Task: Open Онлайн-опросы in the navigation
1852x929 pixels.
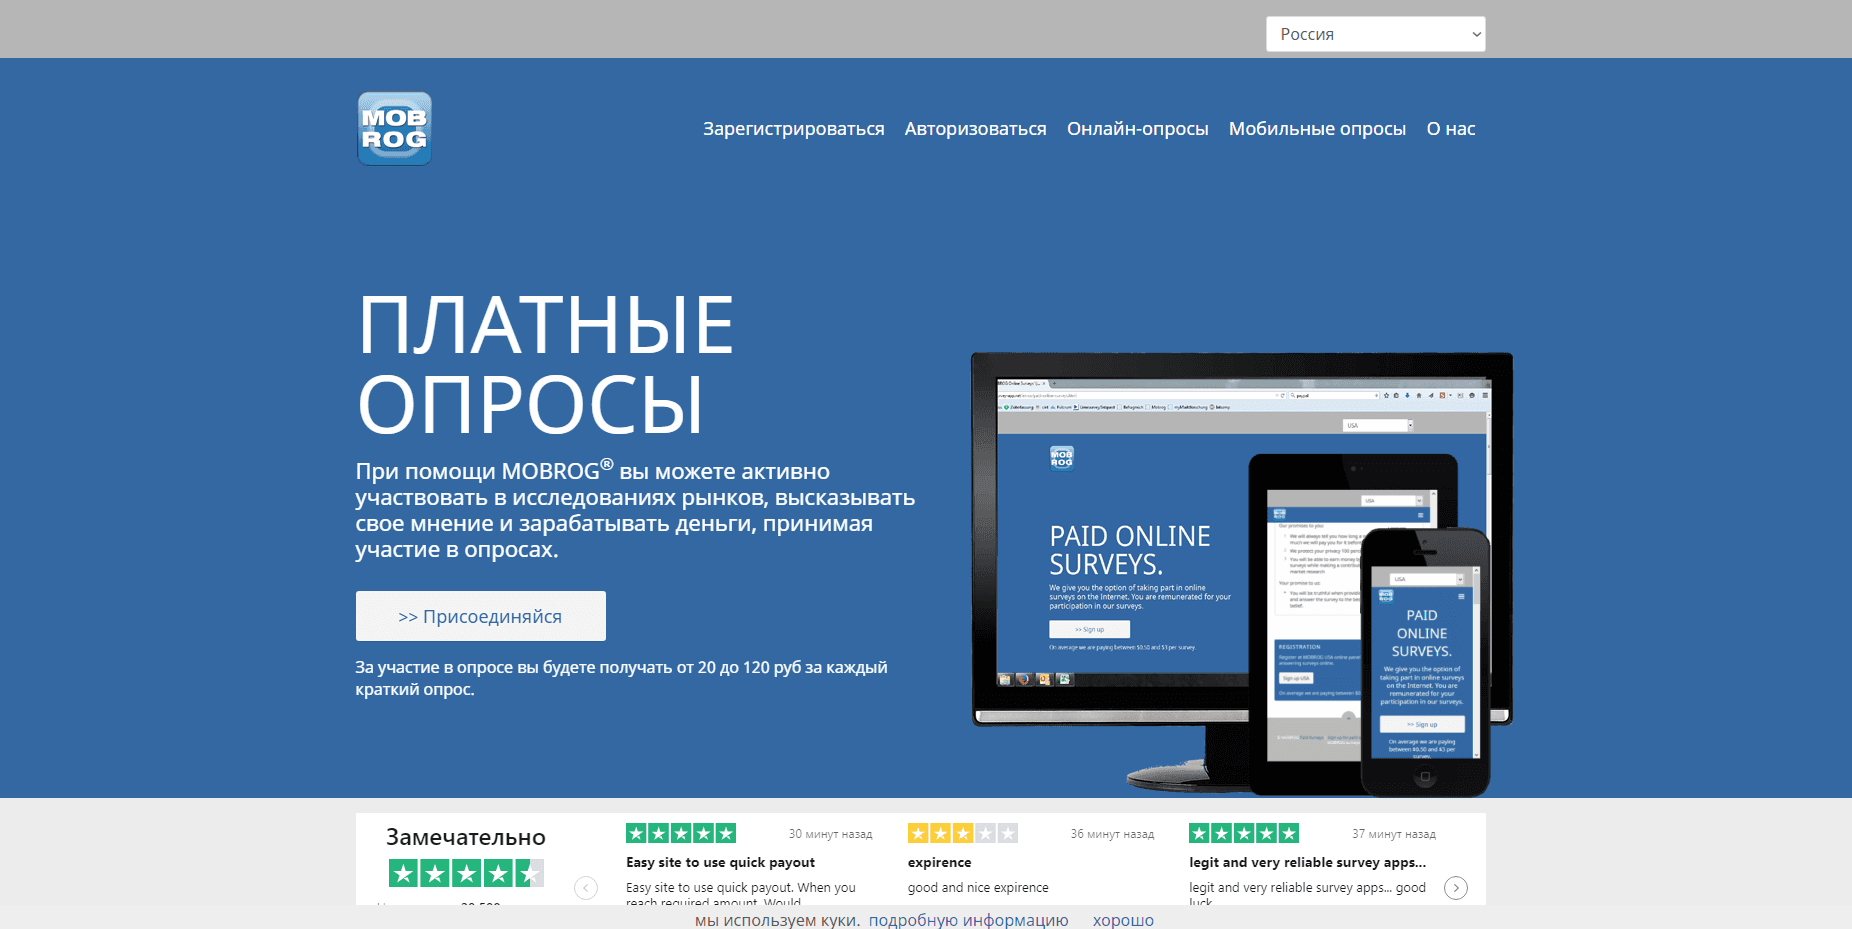Action: (1137, 129)
